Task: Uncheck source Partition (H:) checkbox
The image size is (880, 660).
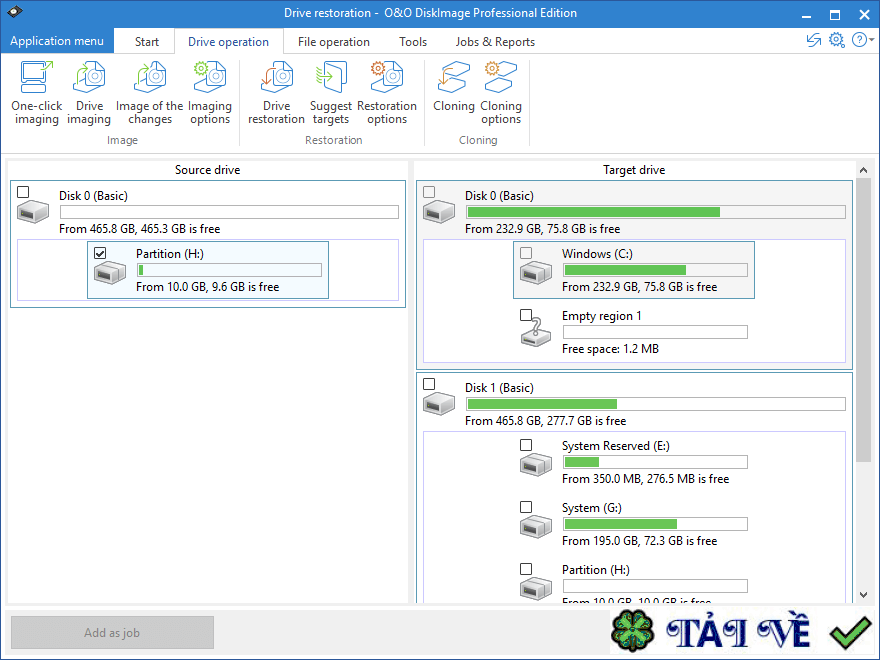Action: point(100,253)
